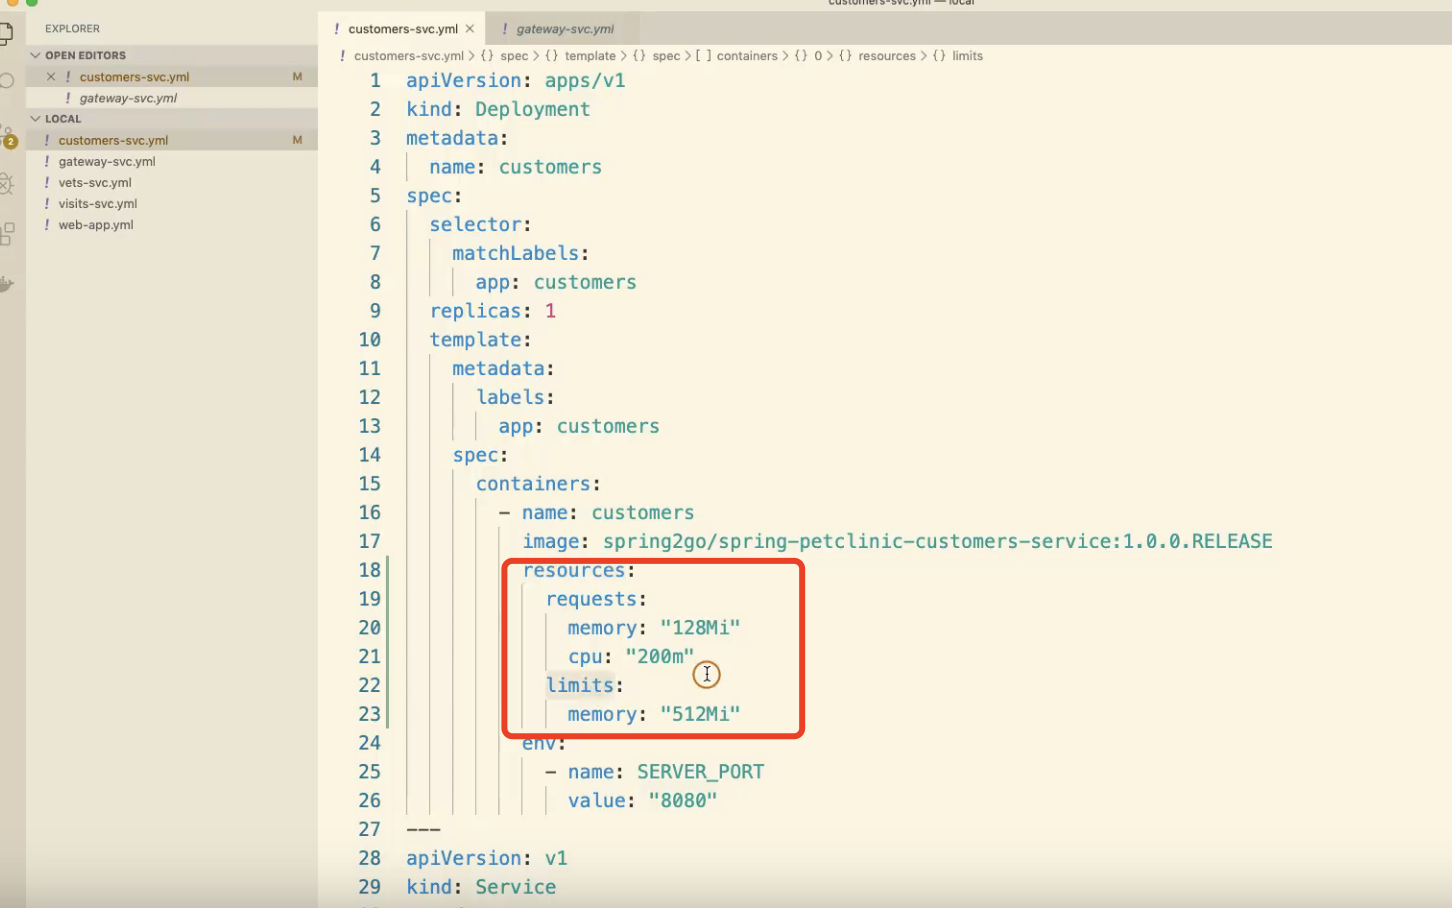Switch to the gateway-svc.yml tab
This screenshot has height=908, width=1452.
click(564, 29)
